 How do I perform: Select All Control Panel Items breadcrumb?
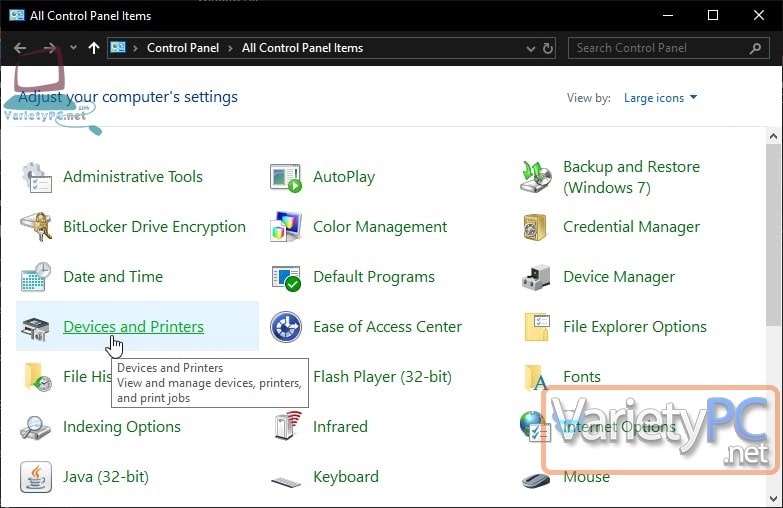[x=303, y=48]
